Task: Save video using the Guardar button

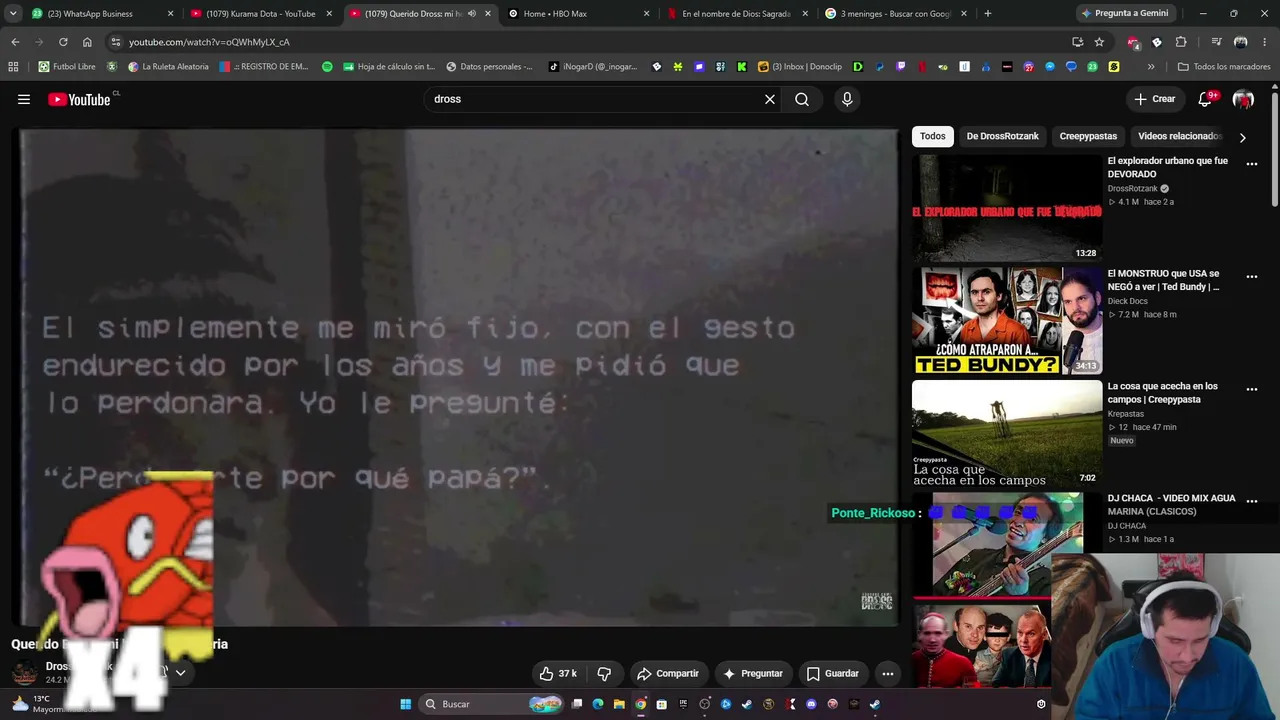Action: 833,674
